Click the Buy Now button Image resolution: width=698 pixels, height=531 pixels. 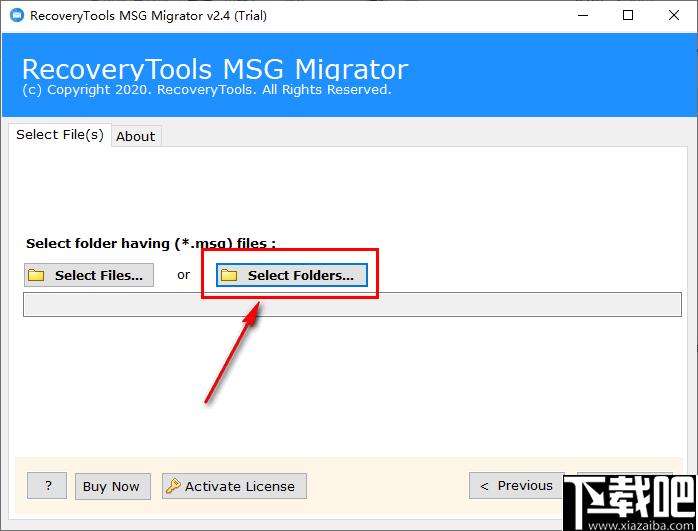coord(113,486)
